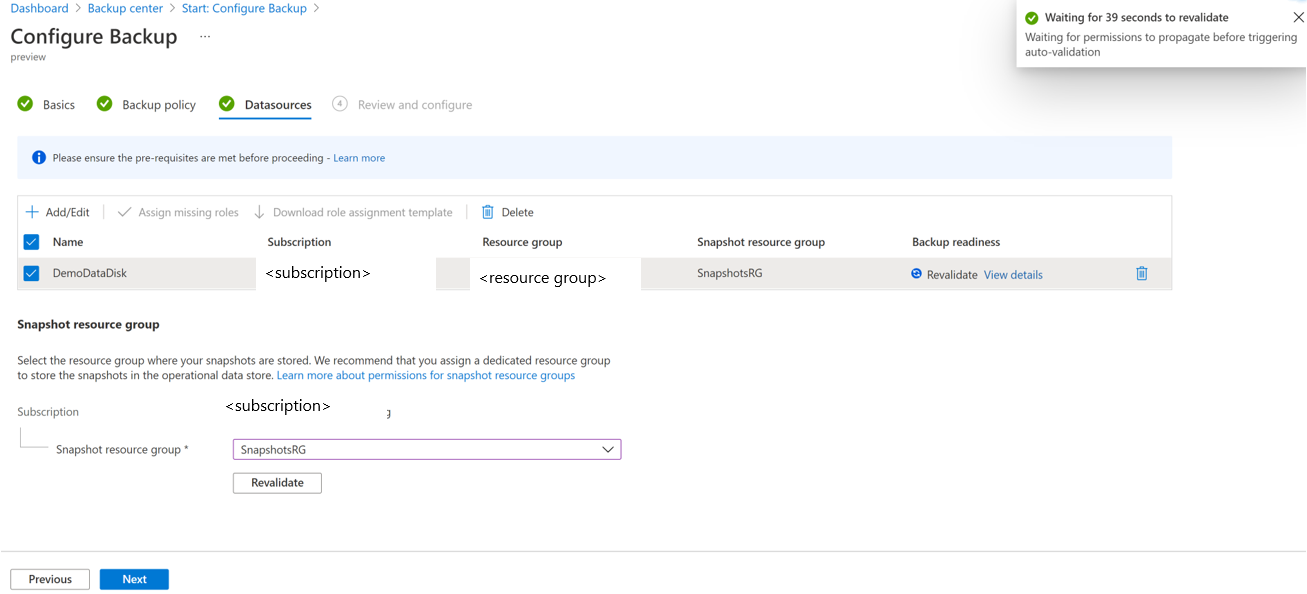The height and width of the screenshot is (594, 1307).
Task: Click the Add/Edit plus icon
Action: [x=32, y=212]
